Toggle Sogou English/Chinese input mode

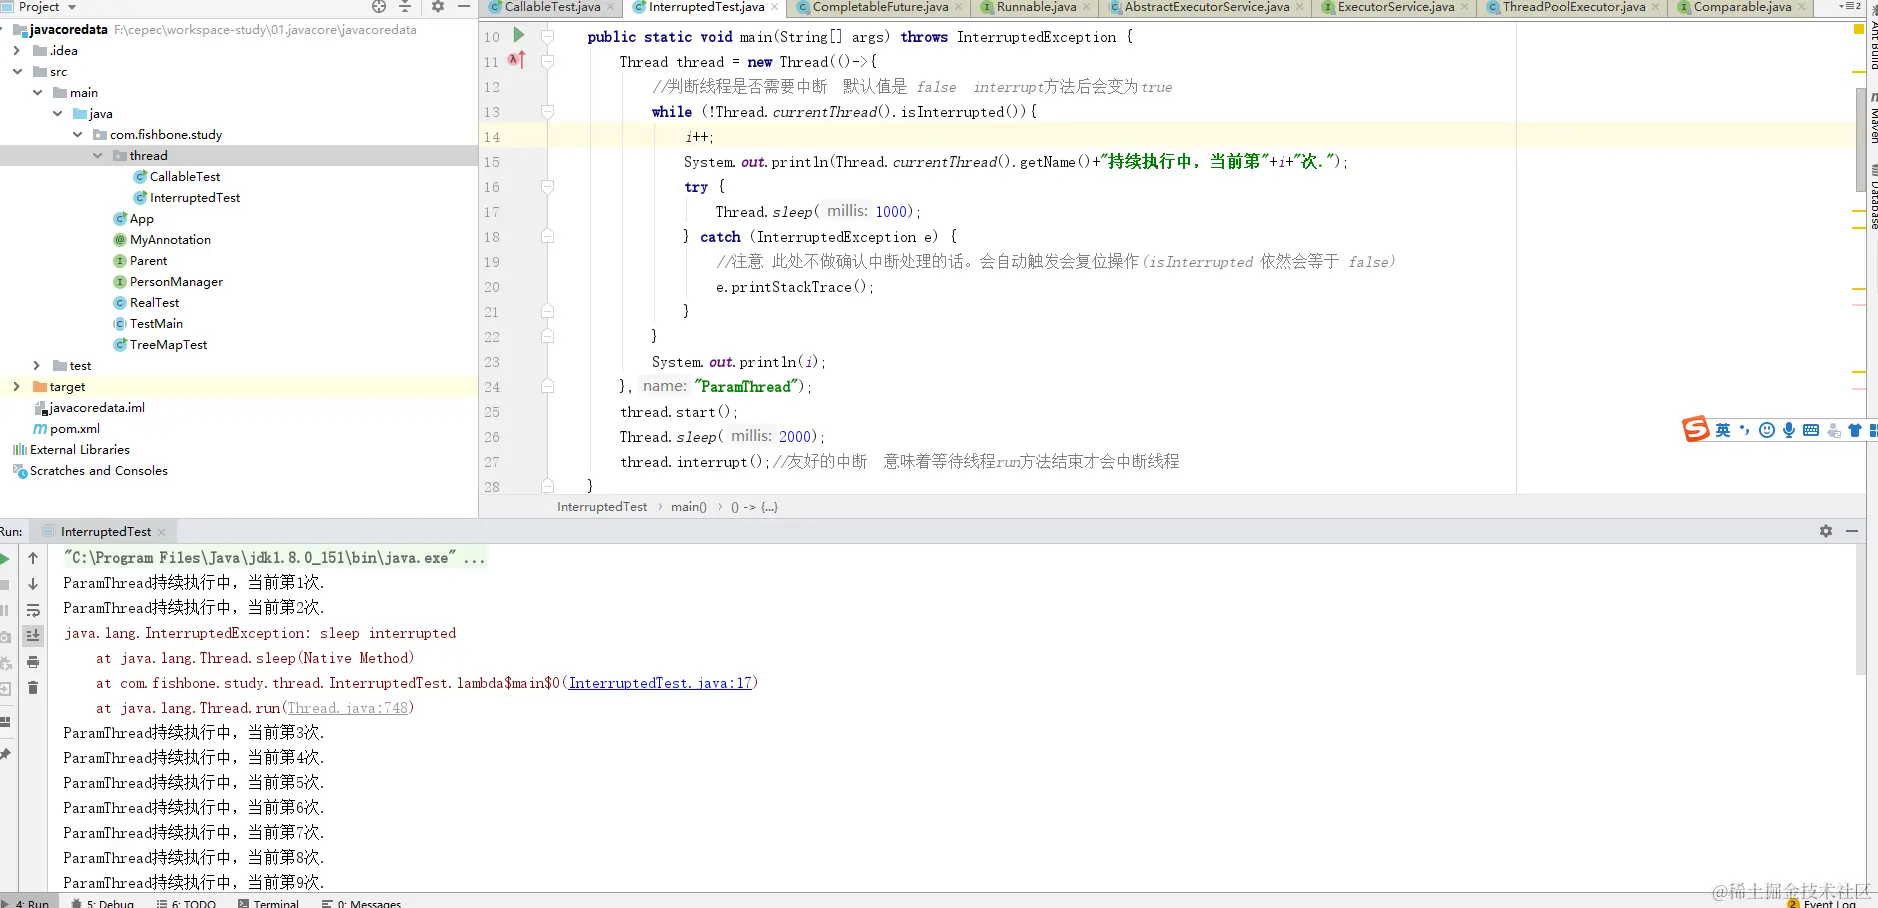[x=1723, y=430]
